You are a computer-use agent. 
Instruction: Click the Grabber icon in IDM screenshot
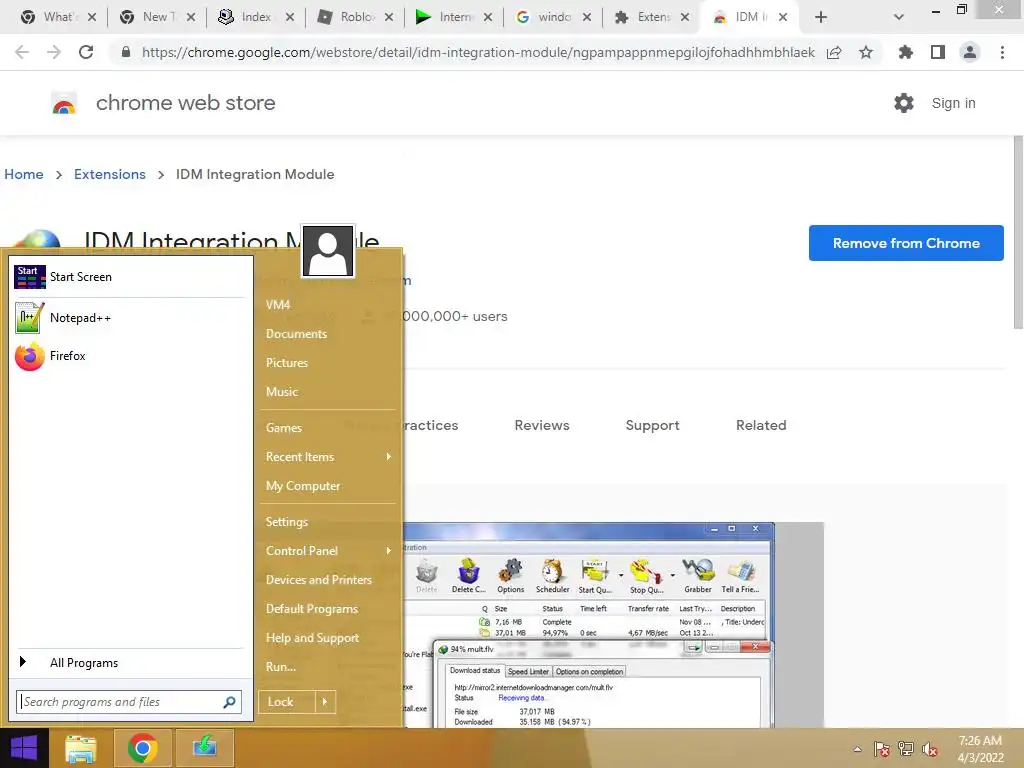tap(697, 575)
